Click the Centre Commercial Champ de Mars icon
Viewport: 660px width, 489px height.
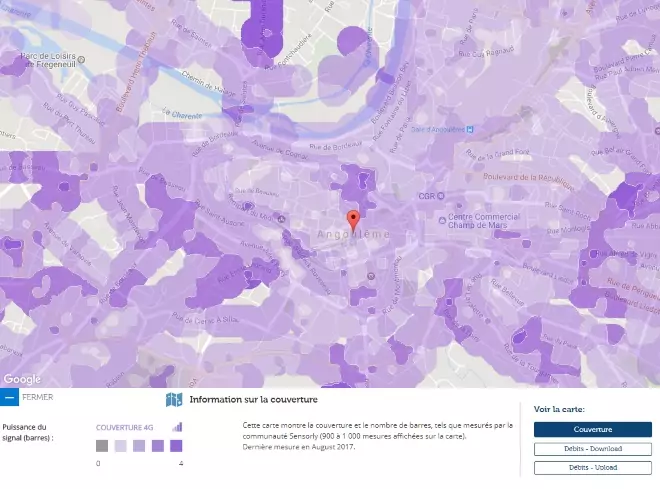tap(443, 220)
